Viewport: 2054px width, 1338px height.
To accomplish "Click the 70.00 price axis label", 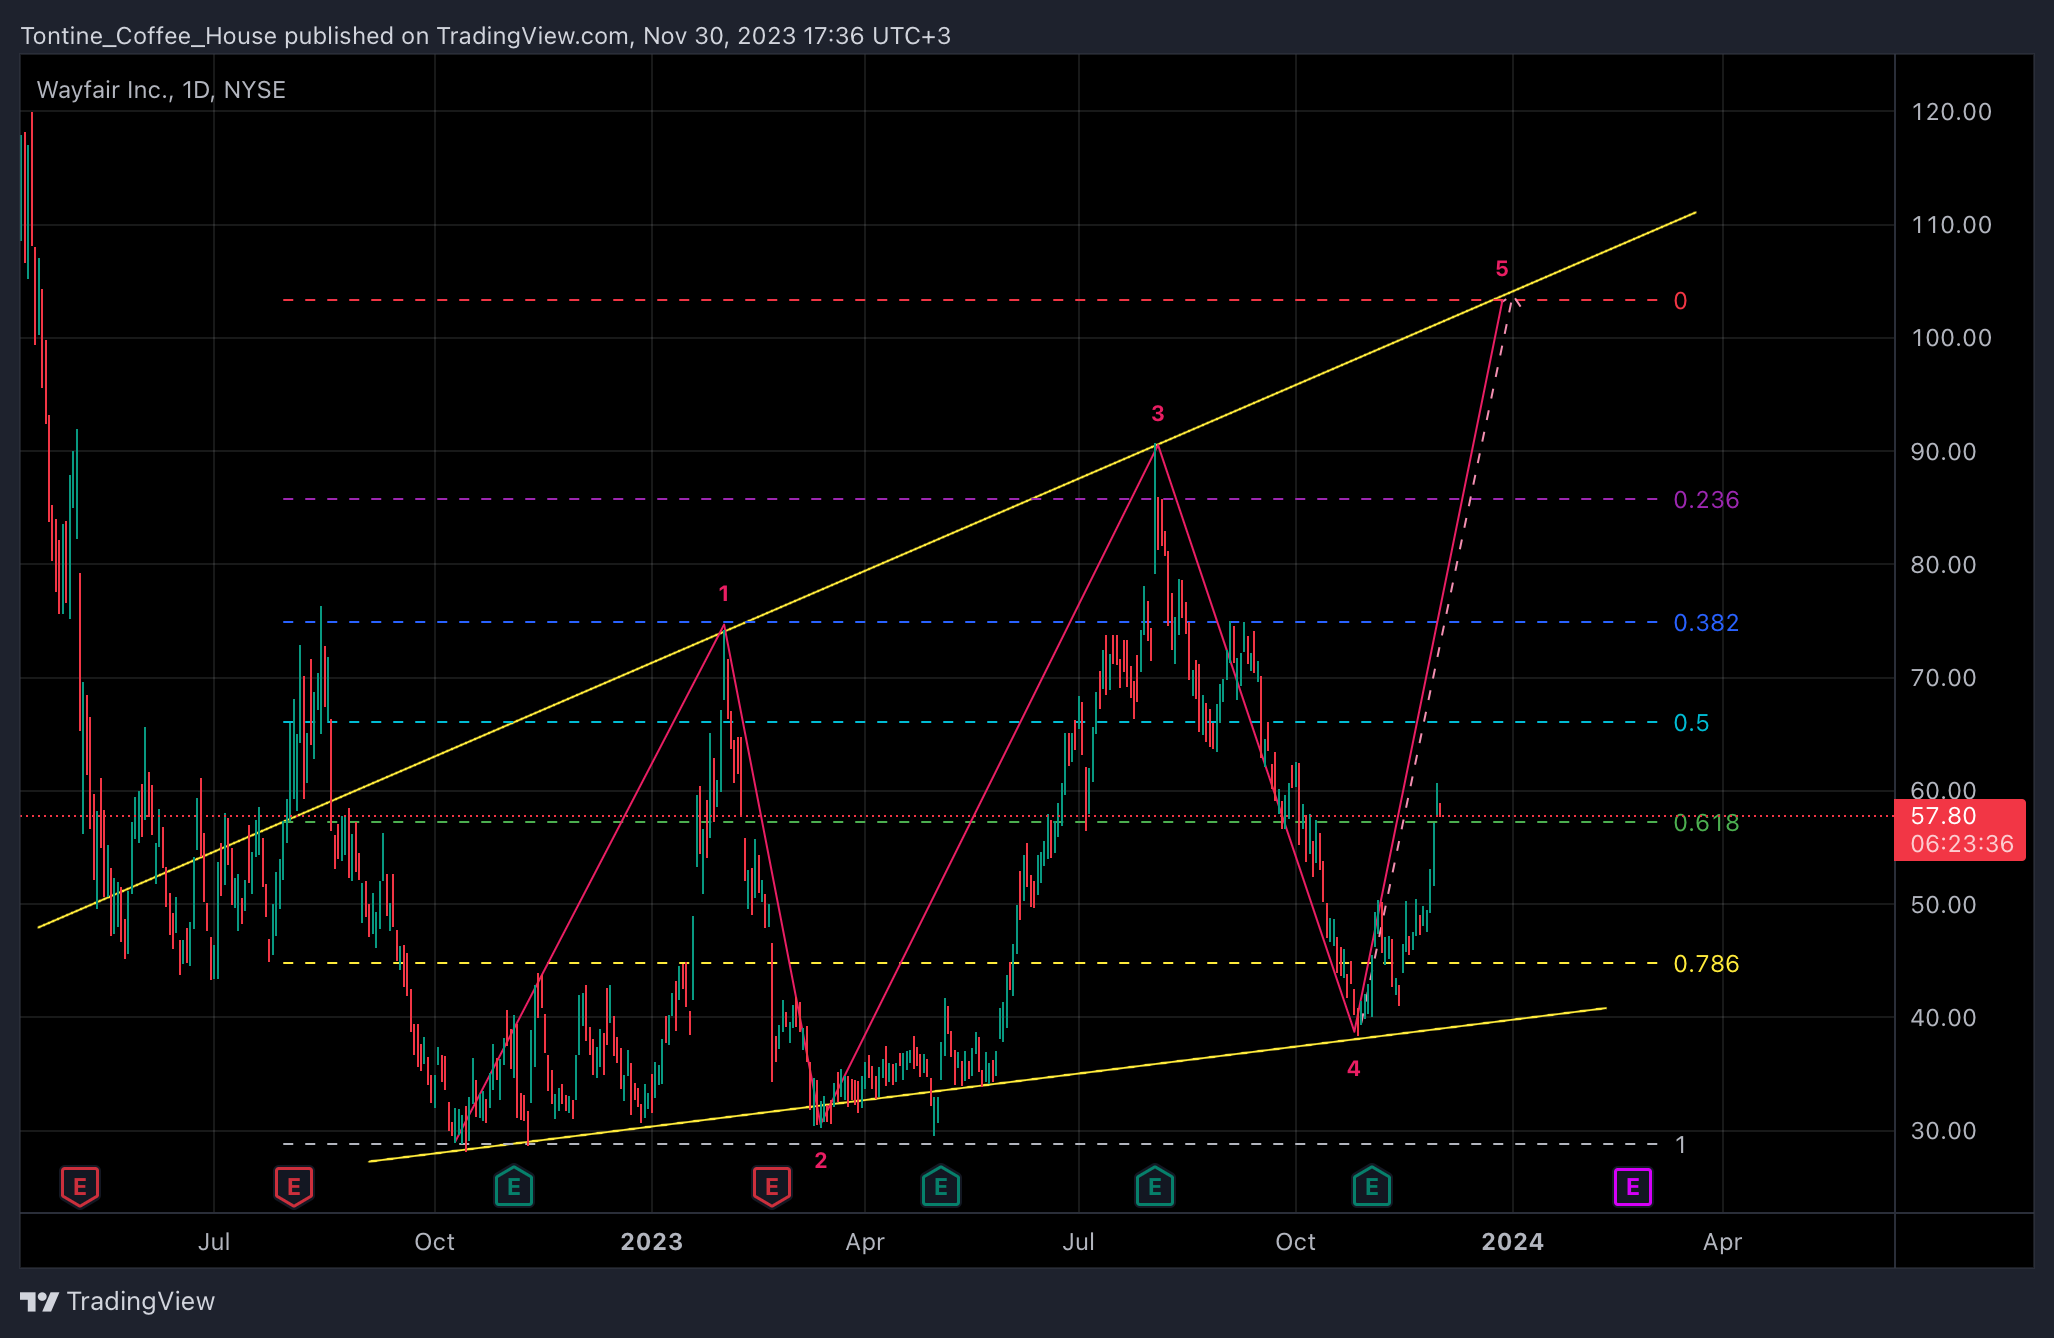I will (x=1944, y=678).
